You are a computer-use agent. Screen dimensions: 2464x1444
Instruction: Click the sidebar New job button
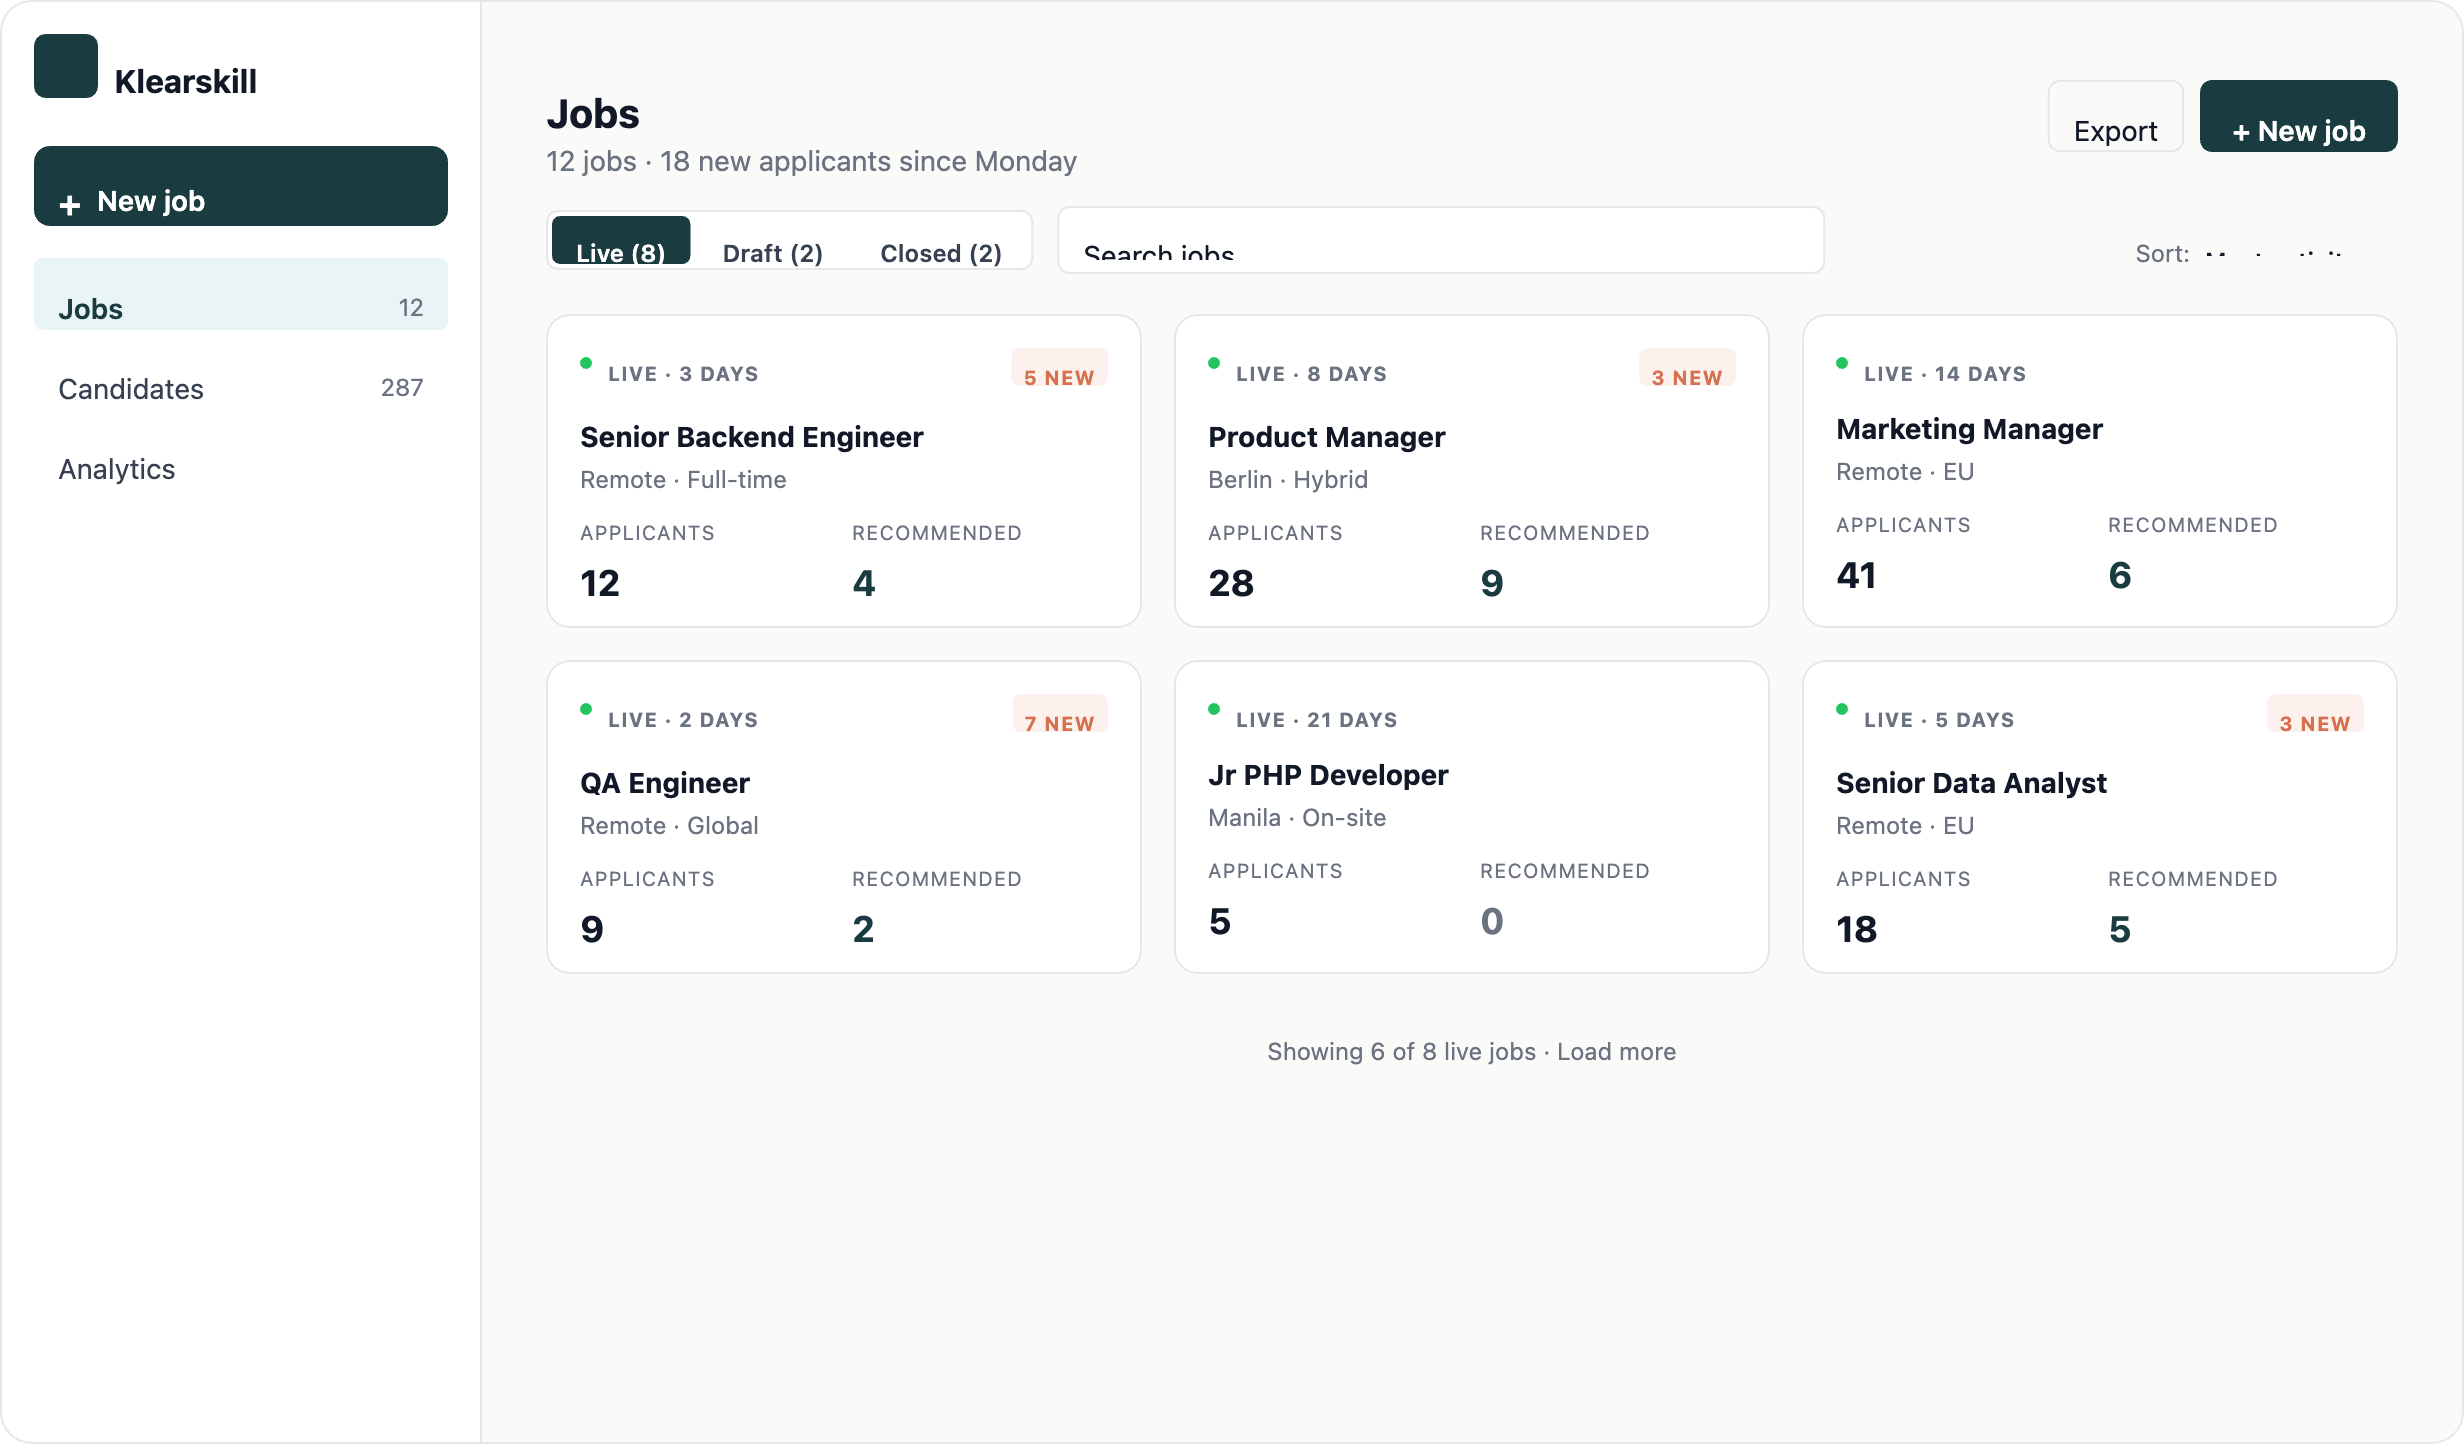[241, 186]
